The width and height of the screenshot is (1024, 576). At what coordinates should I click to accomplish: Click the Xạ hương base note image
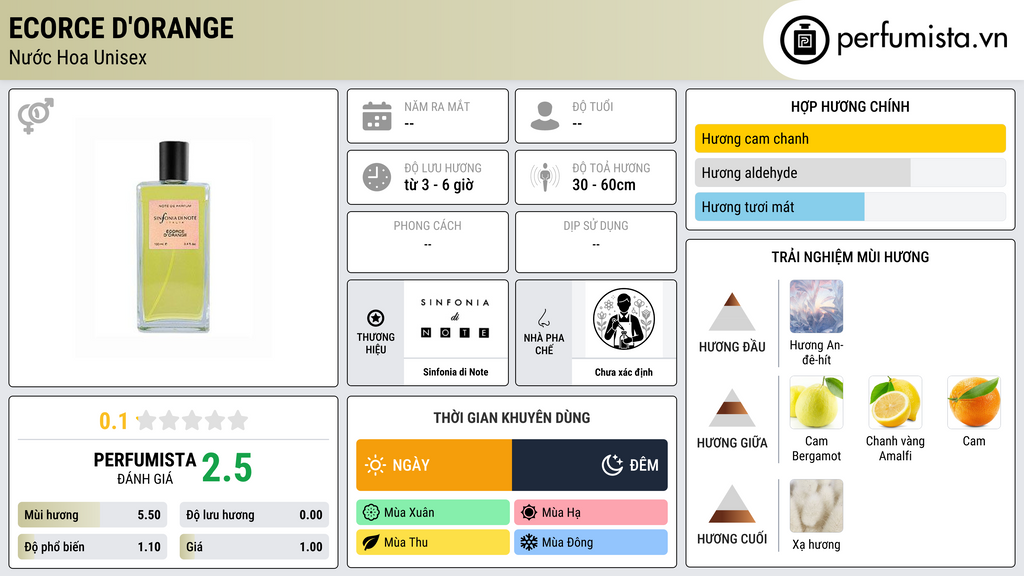(816, 506)
